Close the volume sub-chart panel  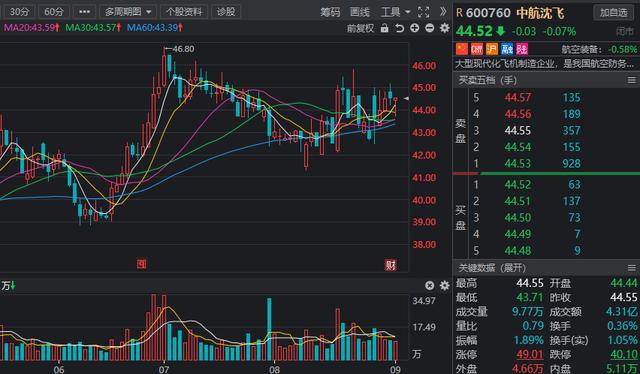(429, 285)
